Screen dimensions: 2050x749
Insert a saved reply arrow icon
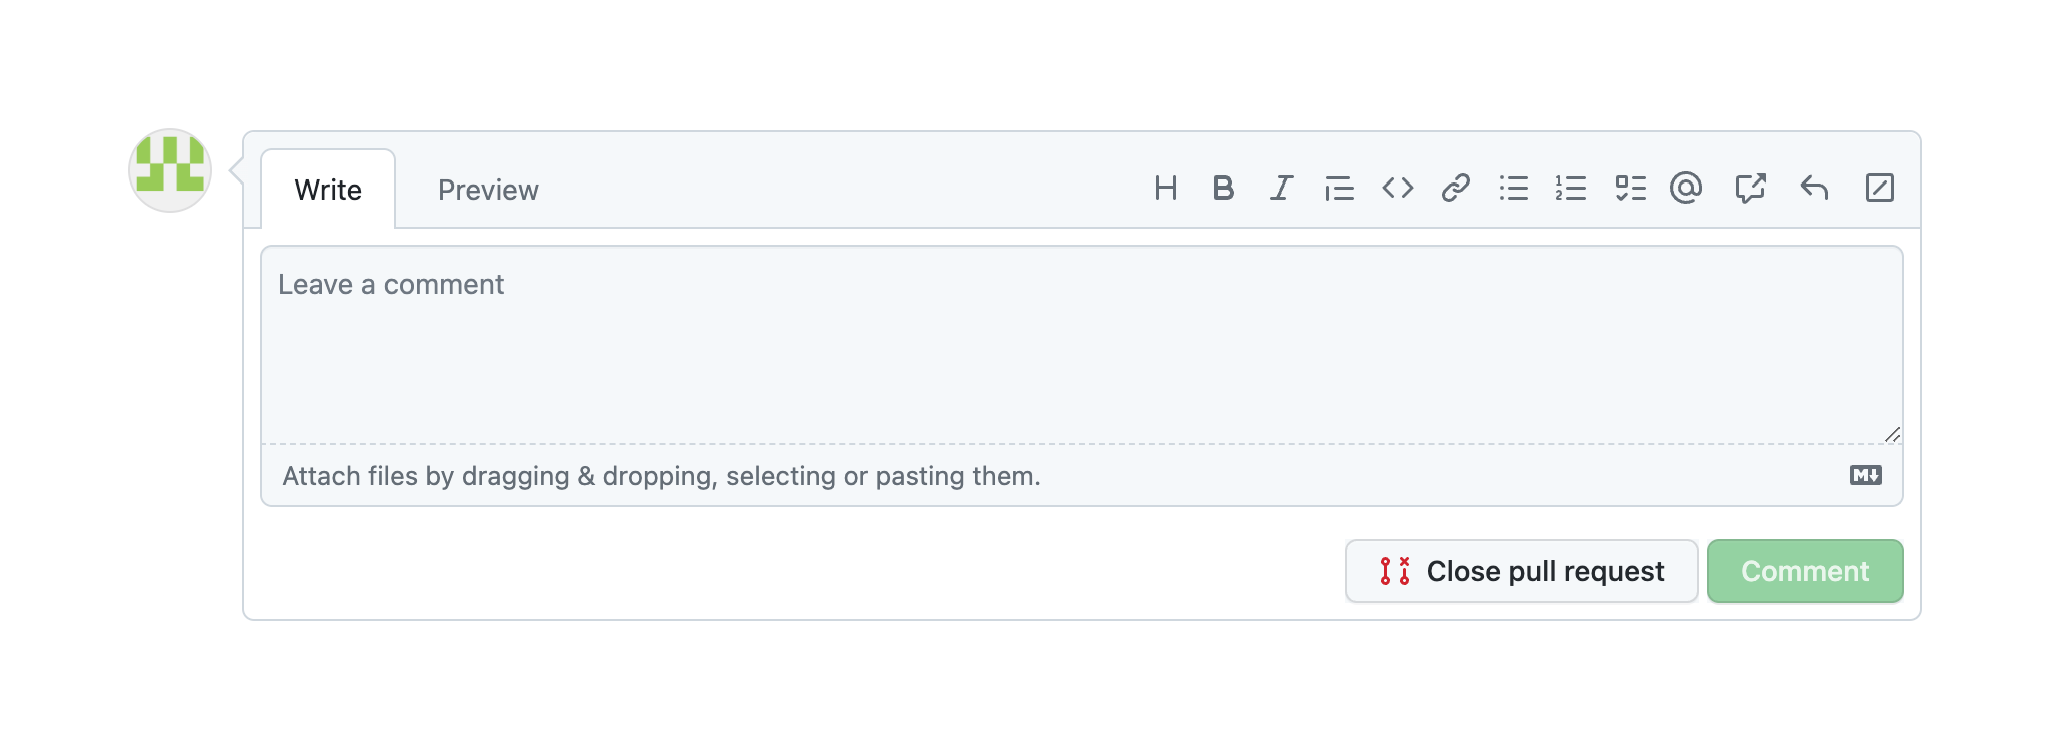pyautogui.click(x=1814, y=188)
